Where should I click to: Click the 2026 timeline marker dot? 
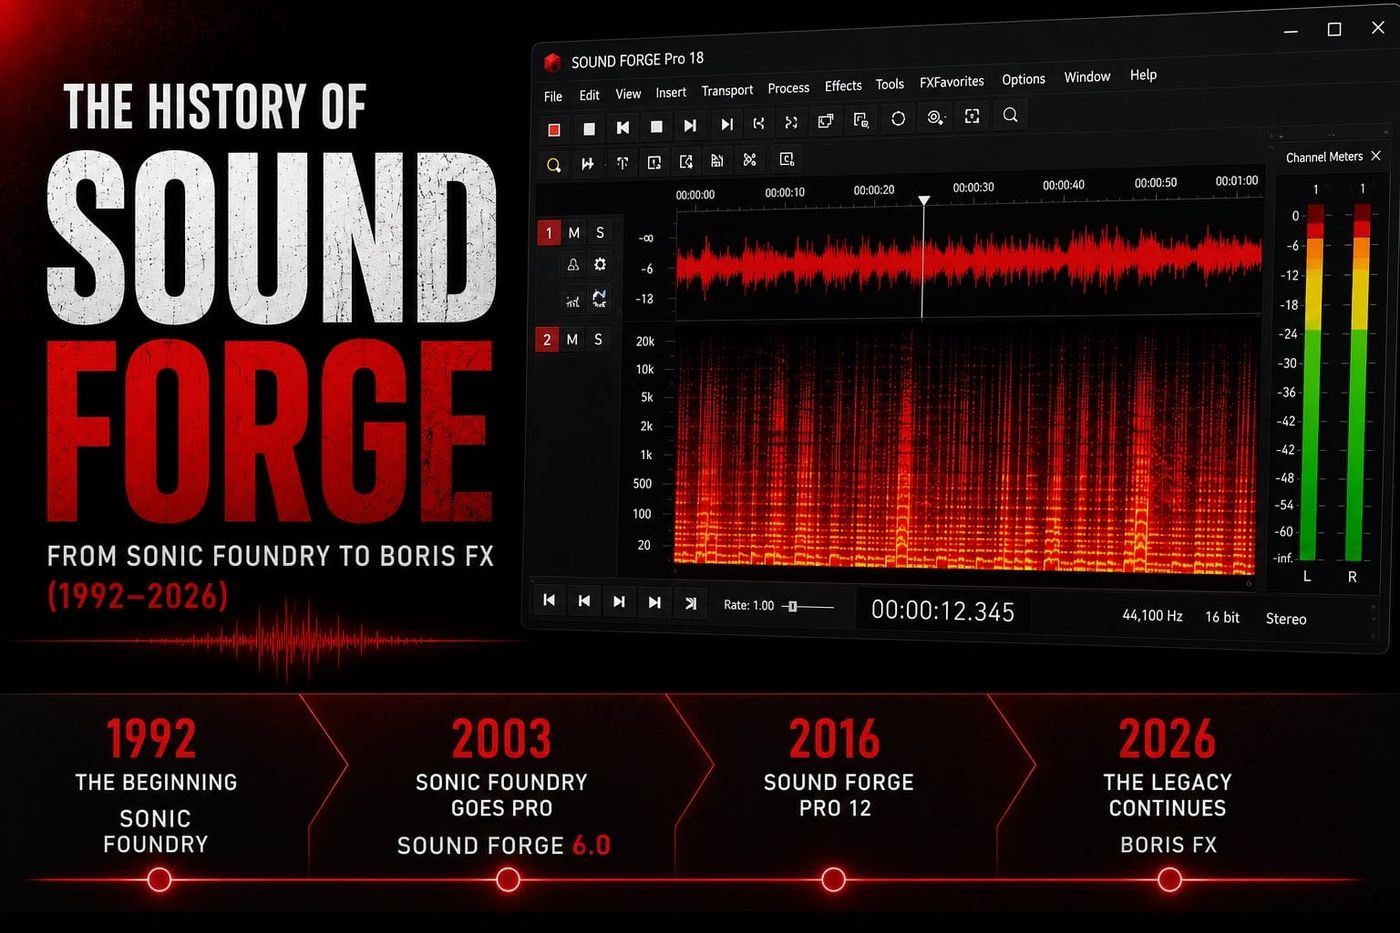point(1169,880)
